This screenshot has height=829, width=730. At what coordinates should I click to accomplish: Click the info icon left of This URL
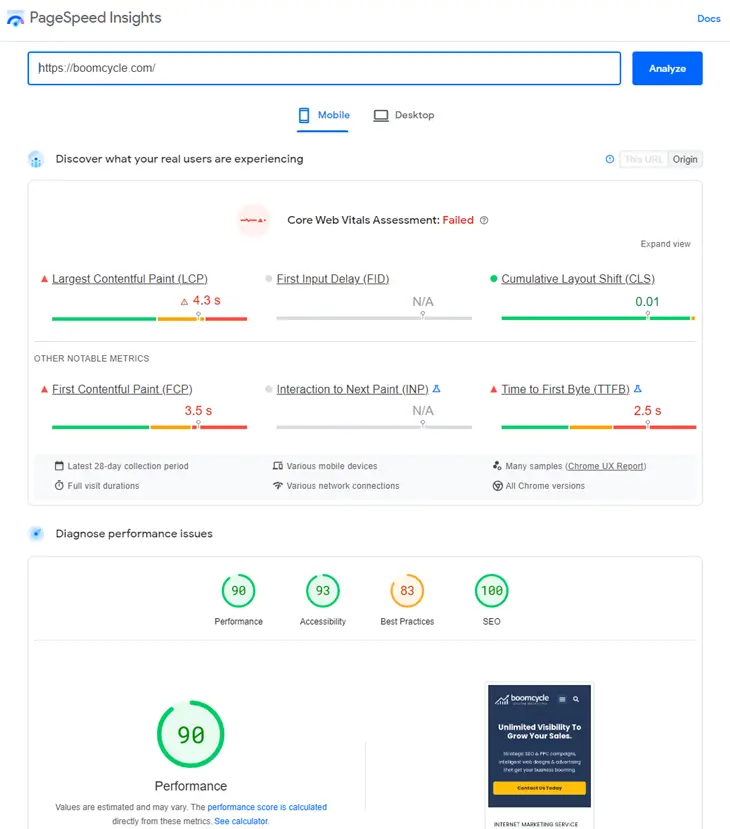click(x=609, y=159)
